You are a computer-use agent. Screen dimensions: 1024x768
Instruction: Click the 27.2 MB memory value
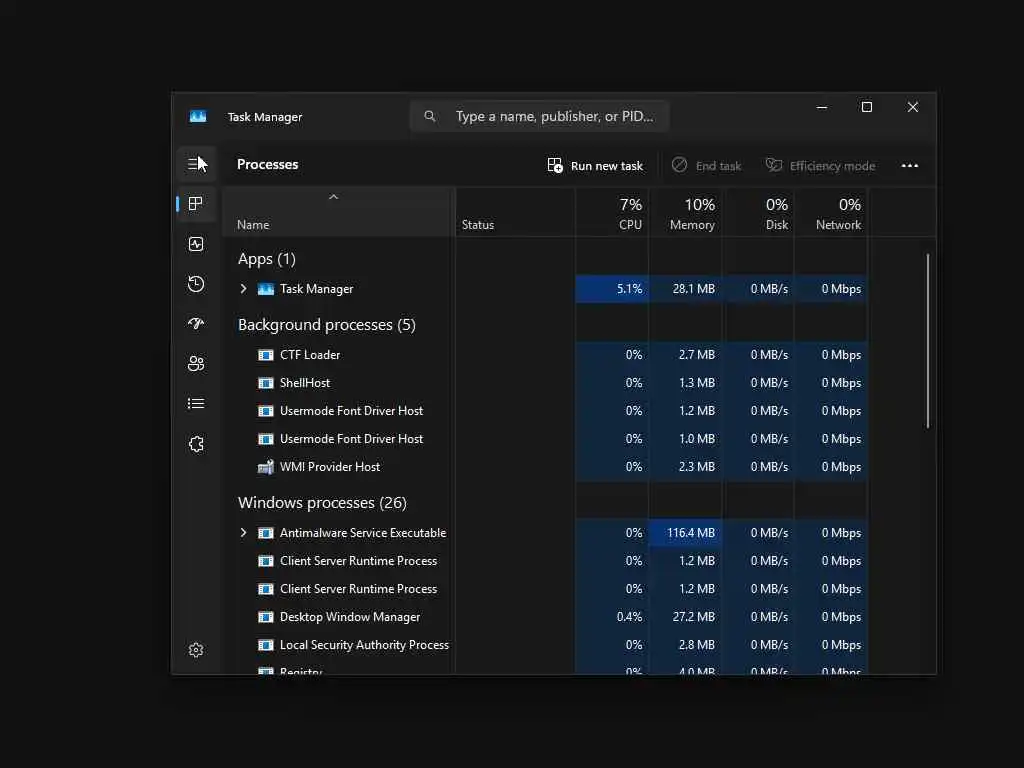point(694,617)
